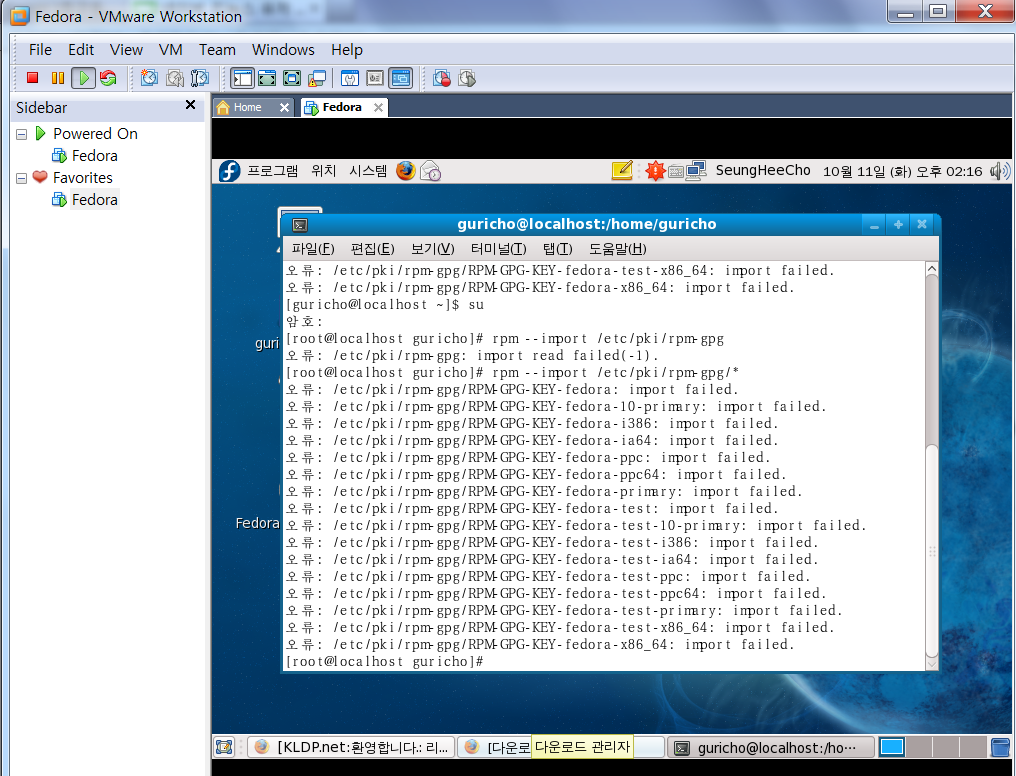Screen dimensions: 1016x776
Task: Click the show desktop icon on the bottom panel
Action: (x=224, y=747)
